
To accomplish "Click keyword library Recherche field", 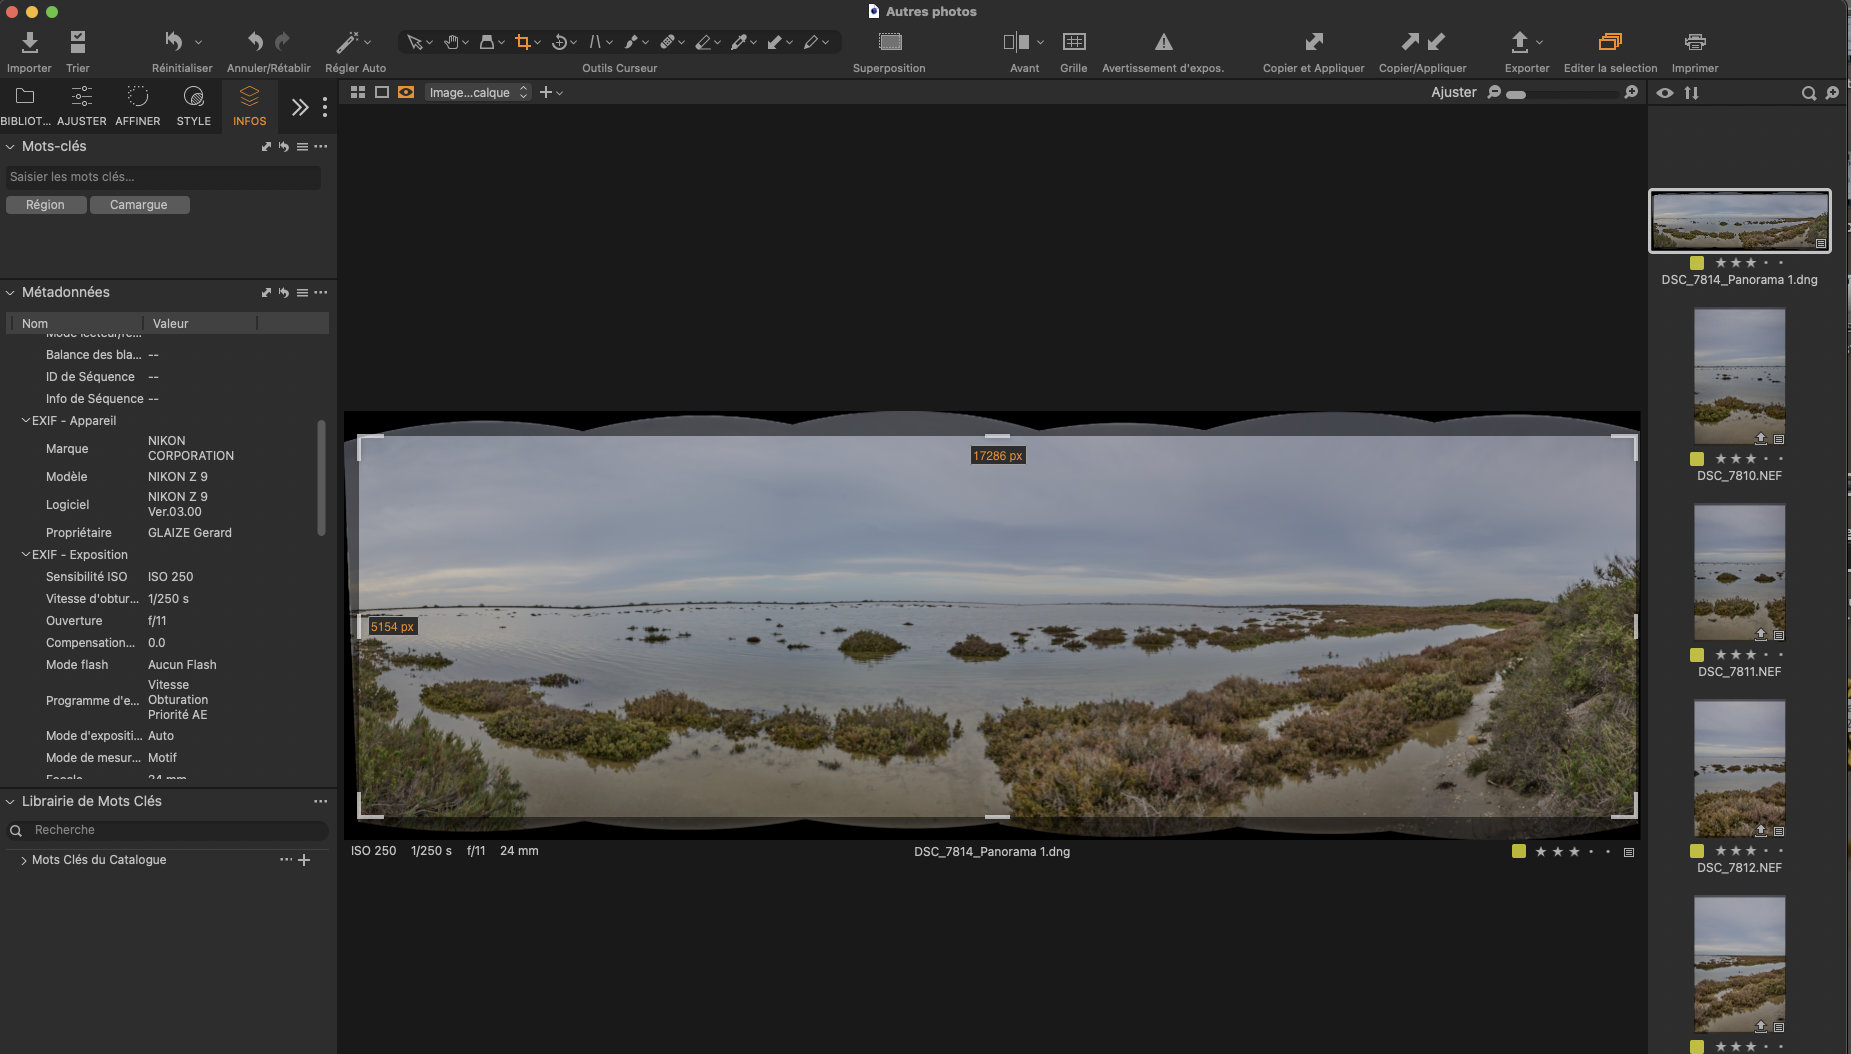I will click(166, 830).
